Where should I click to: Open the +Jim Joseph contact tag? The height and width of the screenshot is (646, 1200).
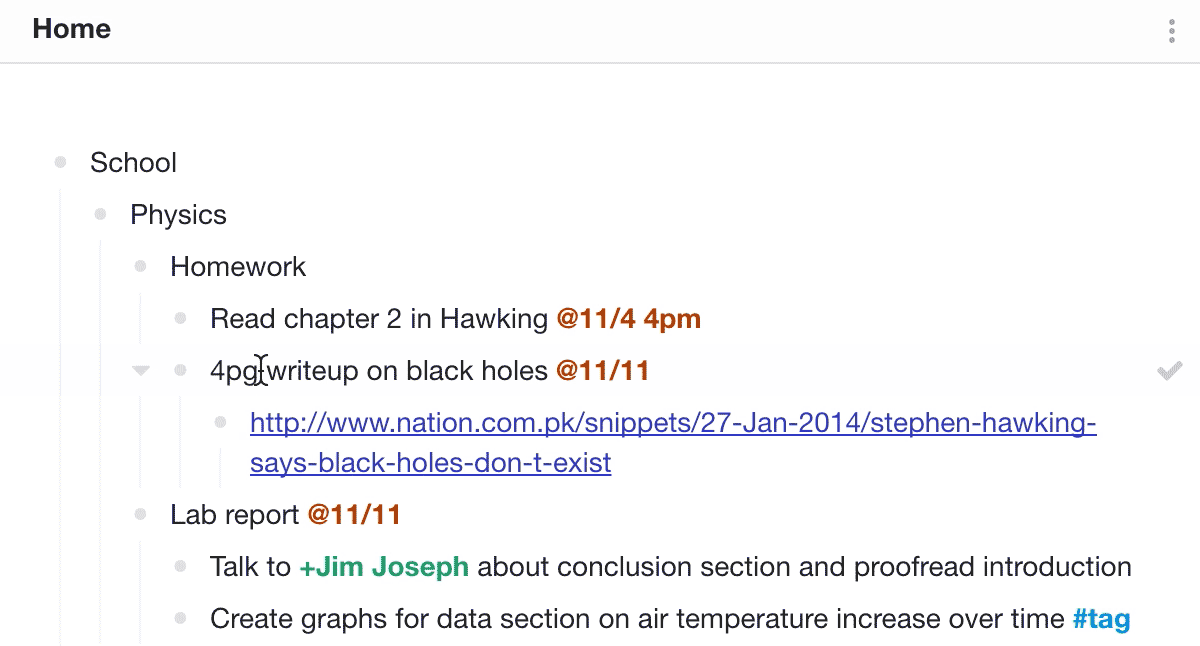(x=384, y=567)
